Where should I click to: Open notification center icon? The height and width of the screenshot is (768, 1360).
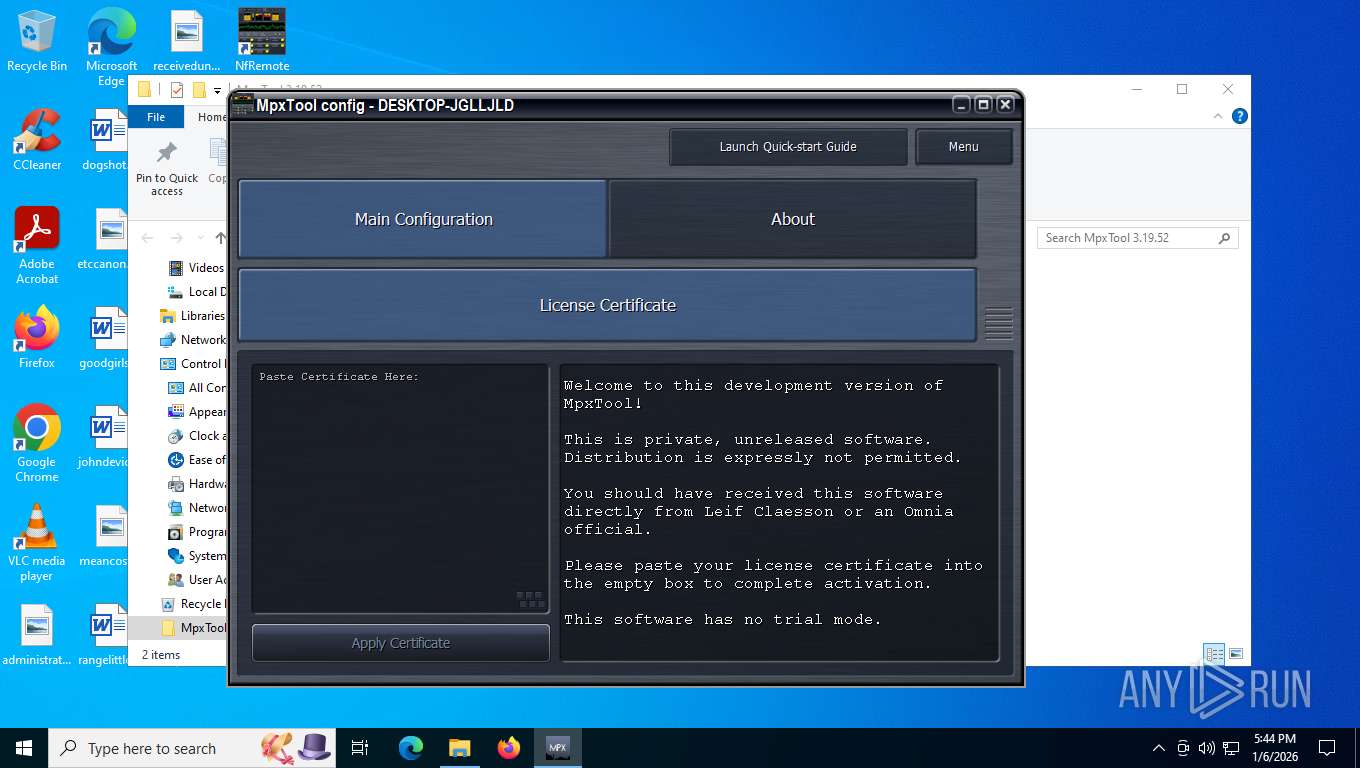pyautogui.click(x=1327, y=748)
